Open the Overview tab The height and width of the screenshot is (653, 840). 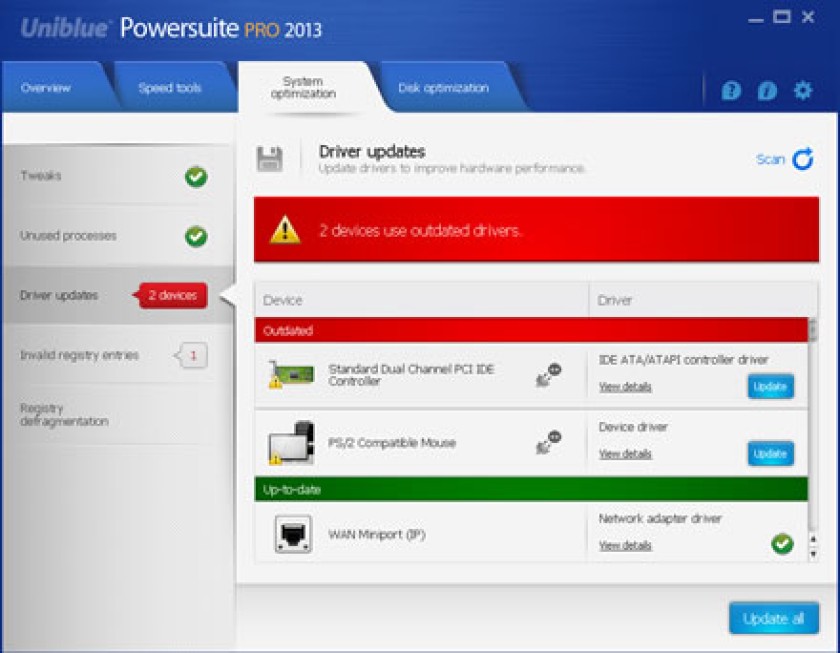click(46, 88)
